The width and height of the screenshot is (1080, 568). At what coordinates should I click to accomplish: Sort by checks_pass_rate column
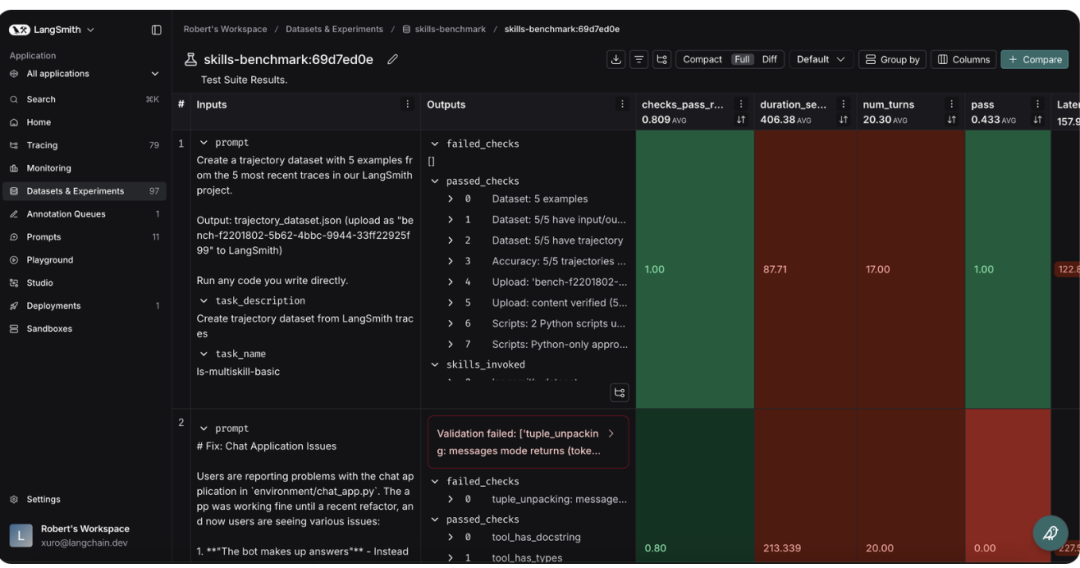[x=741, y=120]
